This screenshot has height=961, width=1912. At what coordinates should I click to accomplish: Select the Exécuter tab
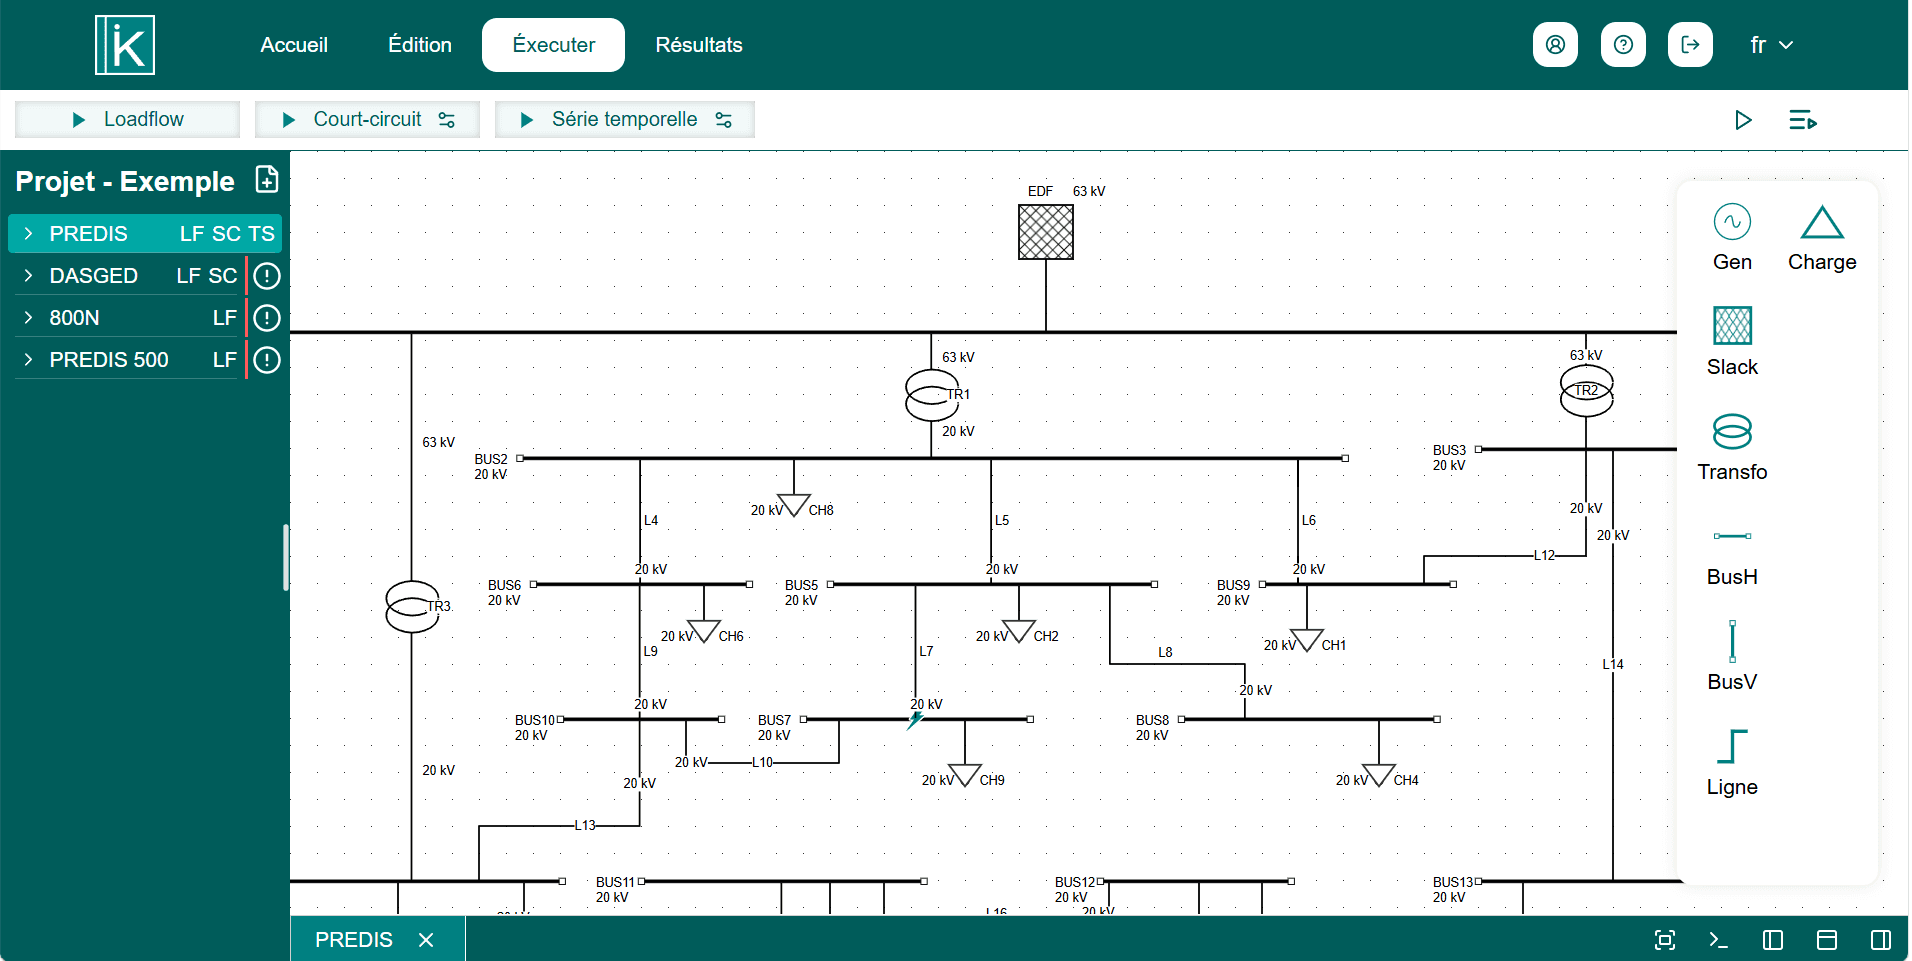click(553, 45)
